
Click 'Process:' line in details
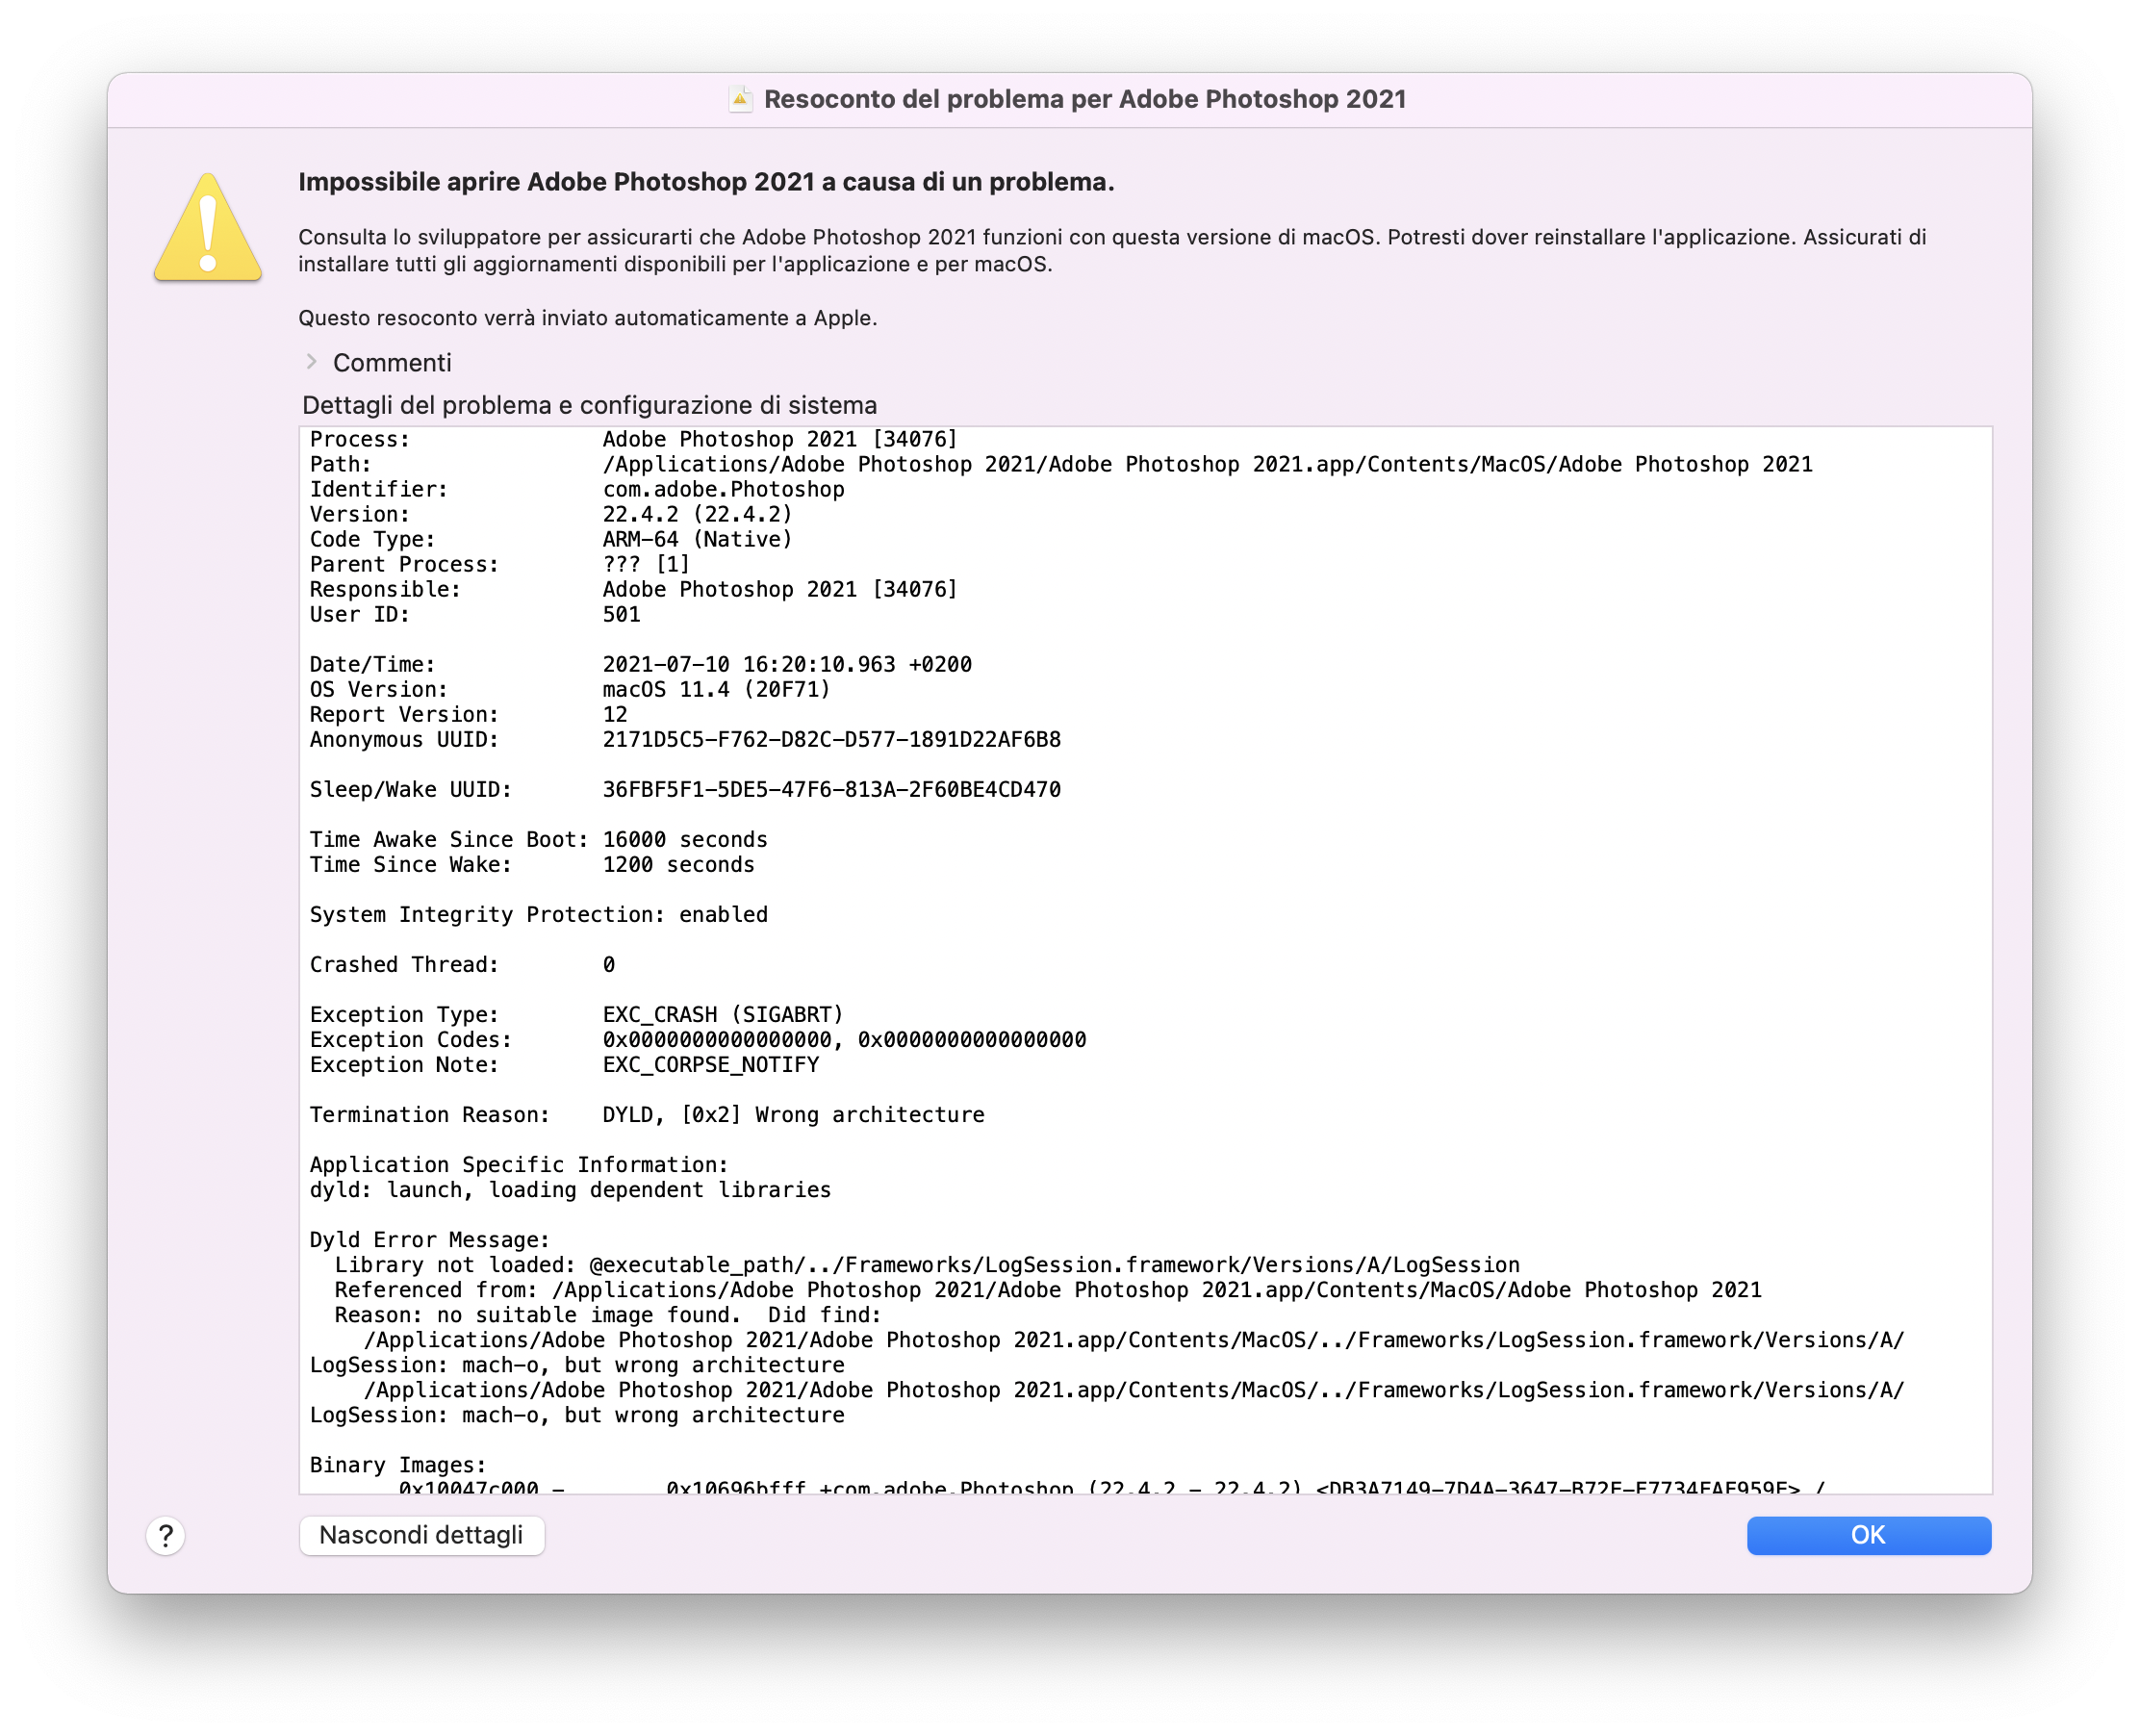(x=633, y=439)
